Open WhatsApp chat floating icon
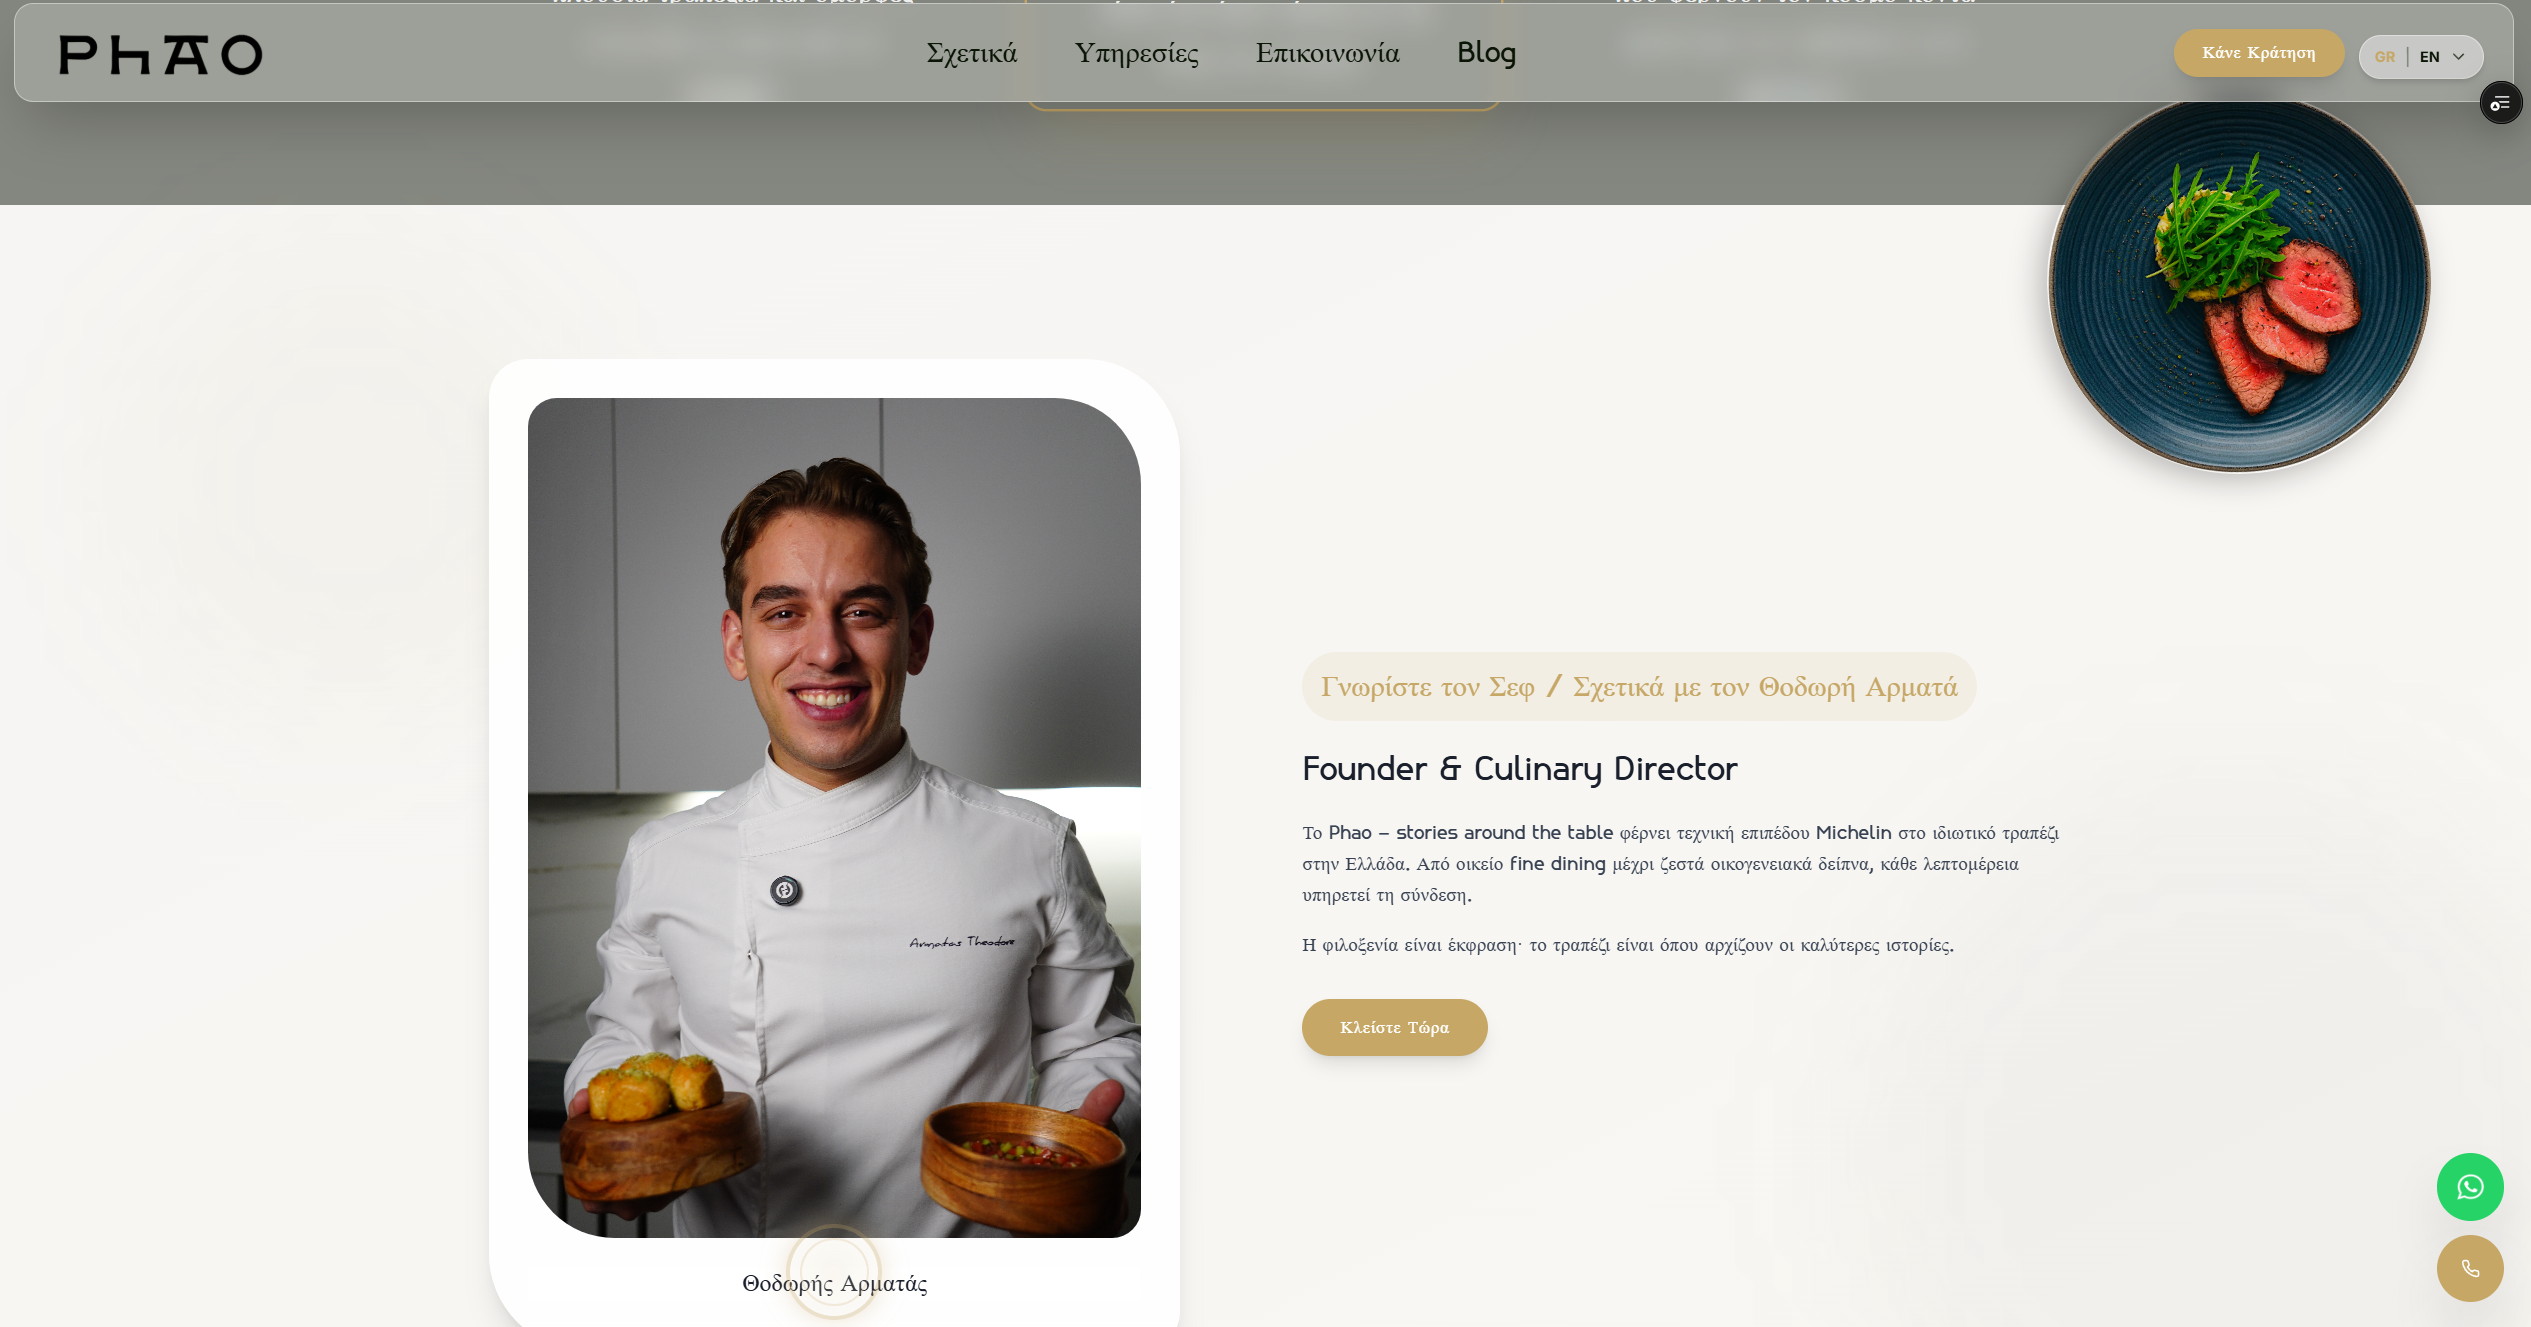The image size is (2531, 1327). (2470, 1187)
